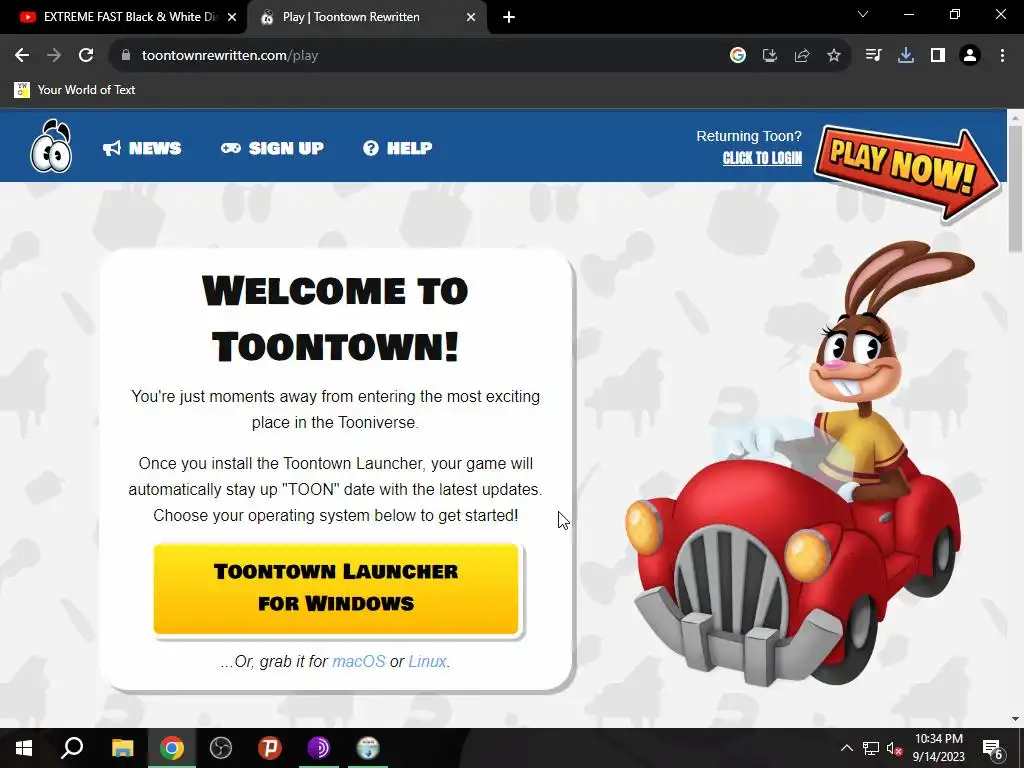Open File Explorer from the taskbar
The height and width of the screenshot is (768, 1024).
[x=122, y=748]
